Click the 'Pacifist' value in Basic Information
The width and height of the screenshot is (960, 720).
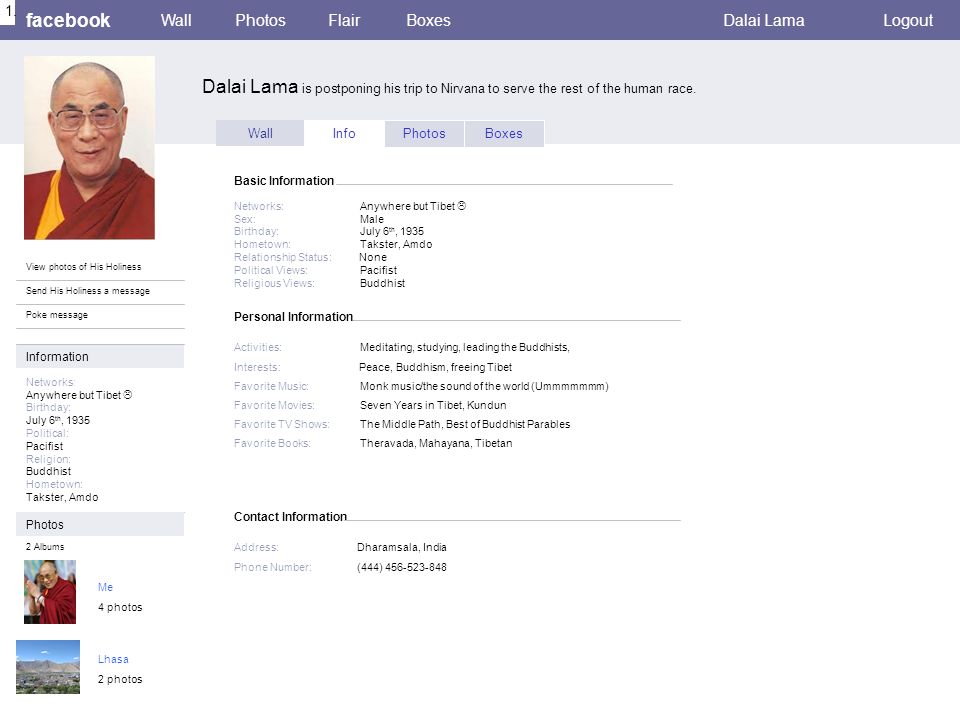(378, 270)
